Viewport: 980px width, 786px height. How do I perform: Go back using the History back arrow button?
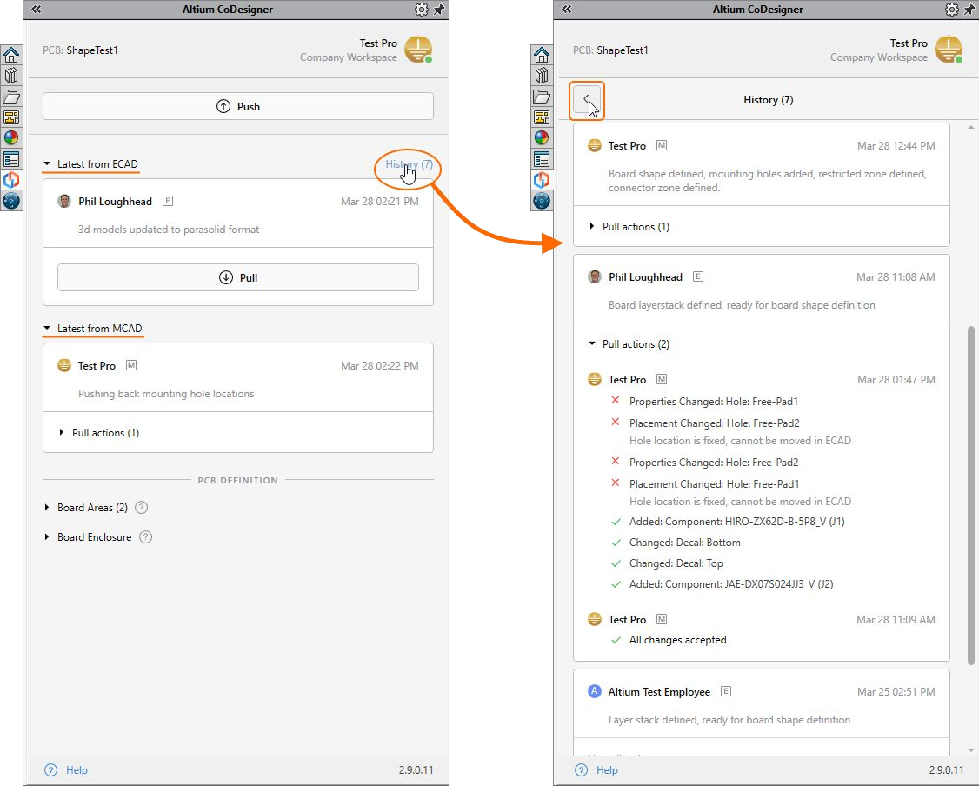click(x=586, y=100)
